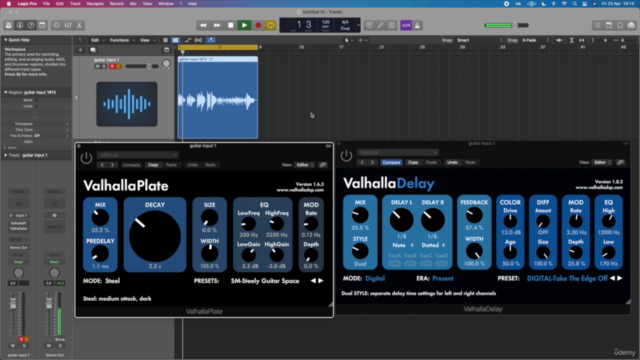Viewport: 640px width, 360px height.
Task: Click the Fast Forward transport button
Action: tap(217, 25)
